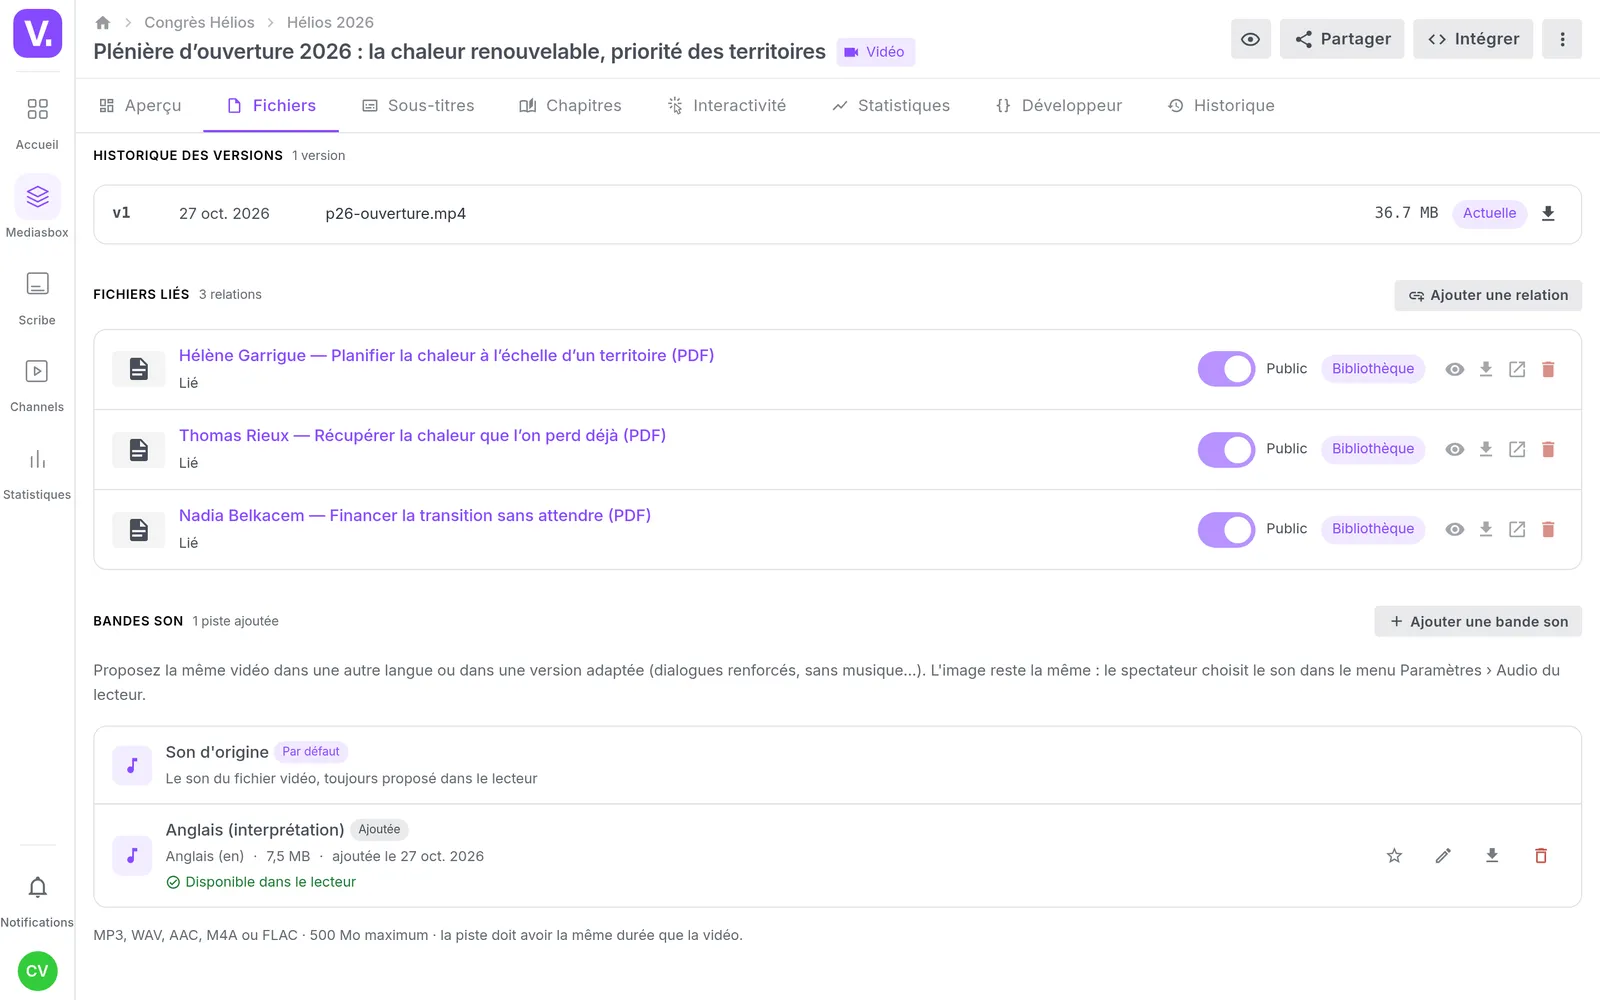
Task: Toggle Public switch for Nadia Belkacem file
Action: coord(1226,529)
